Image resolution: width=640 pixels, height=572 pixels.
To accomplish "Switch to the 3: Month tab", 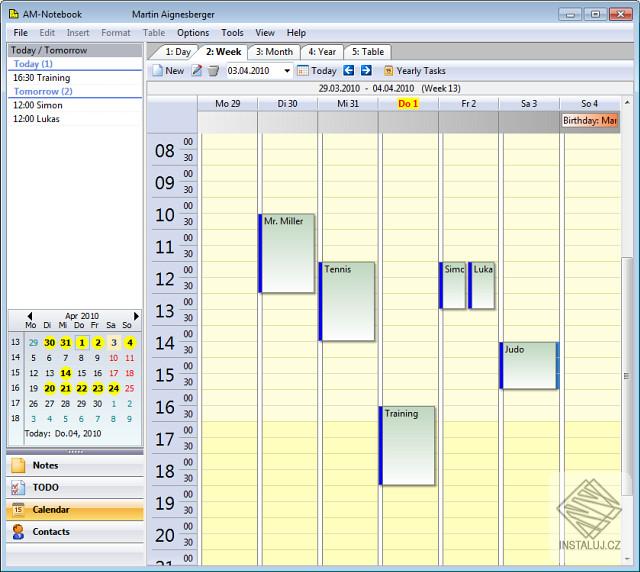I will [274, 52].
